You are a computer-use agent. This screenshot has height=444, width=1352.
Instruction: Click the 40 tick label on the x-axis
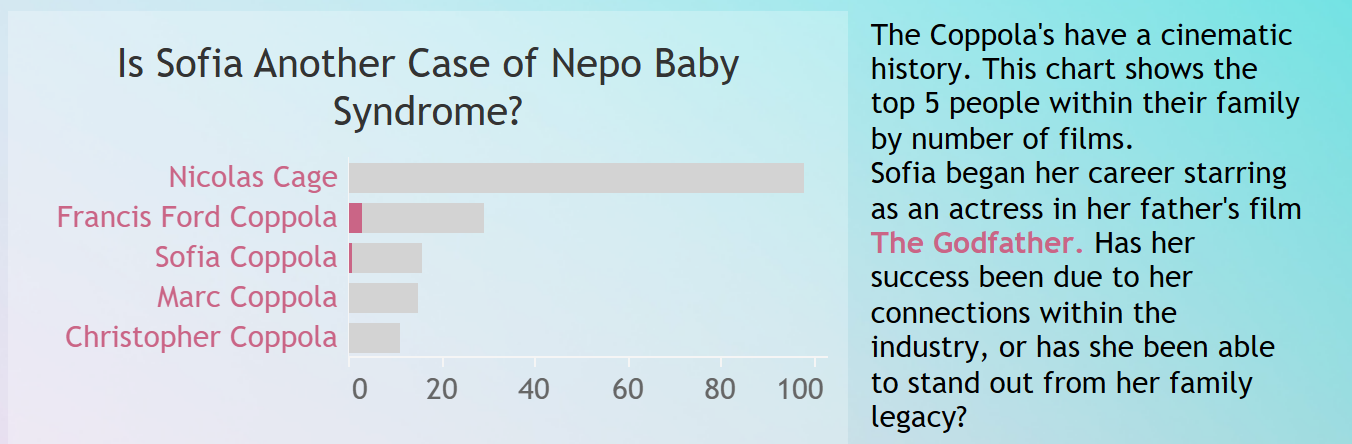coord(535,389)
